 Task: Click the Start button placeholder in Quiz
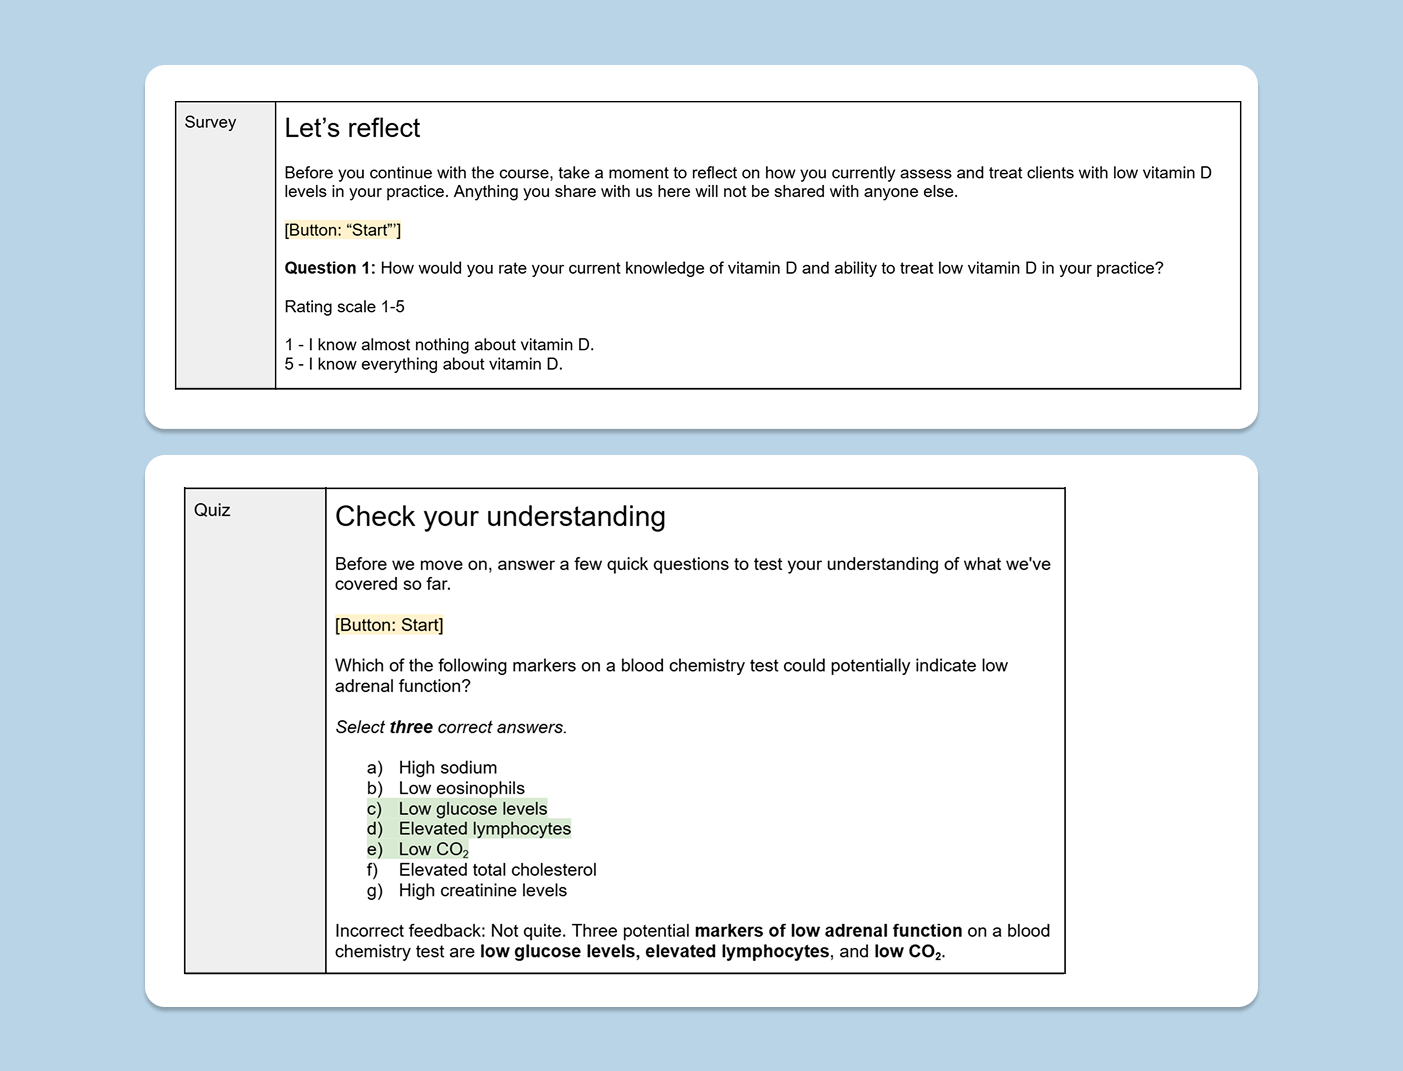tap(389, 625)
